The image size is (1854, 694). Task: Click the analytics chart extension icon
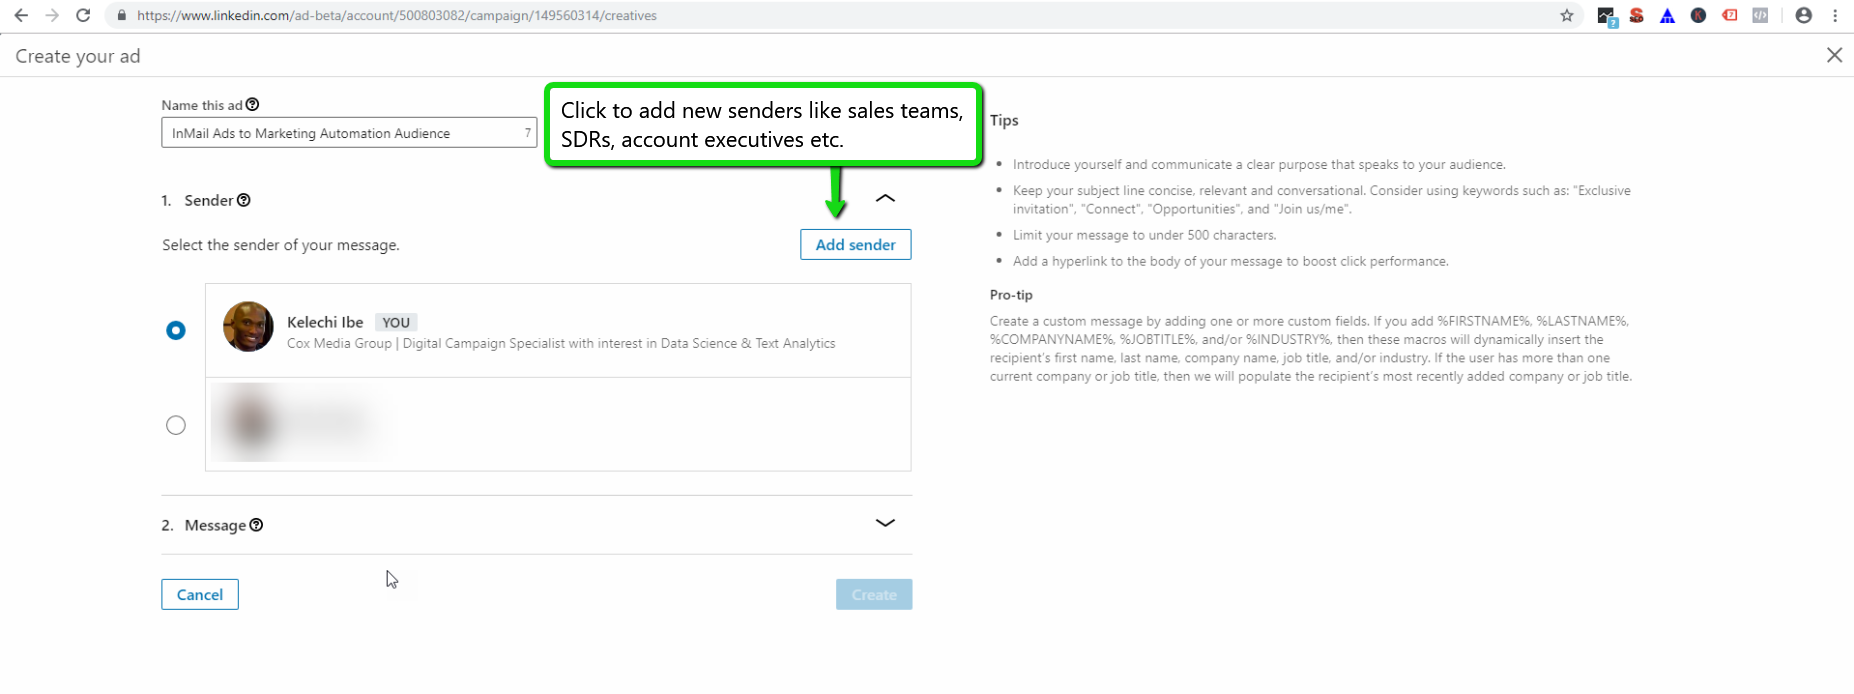[x=1606, y=14]
